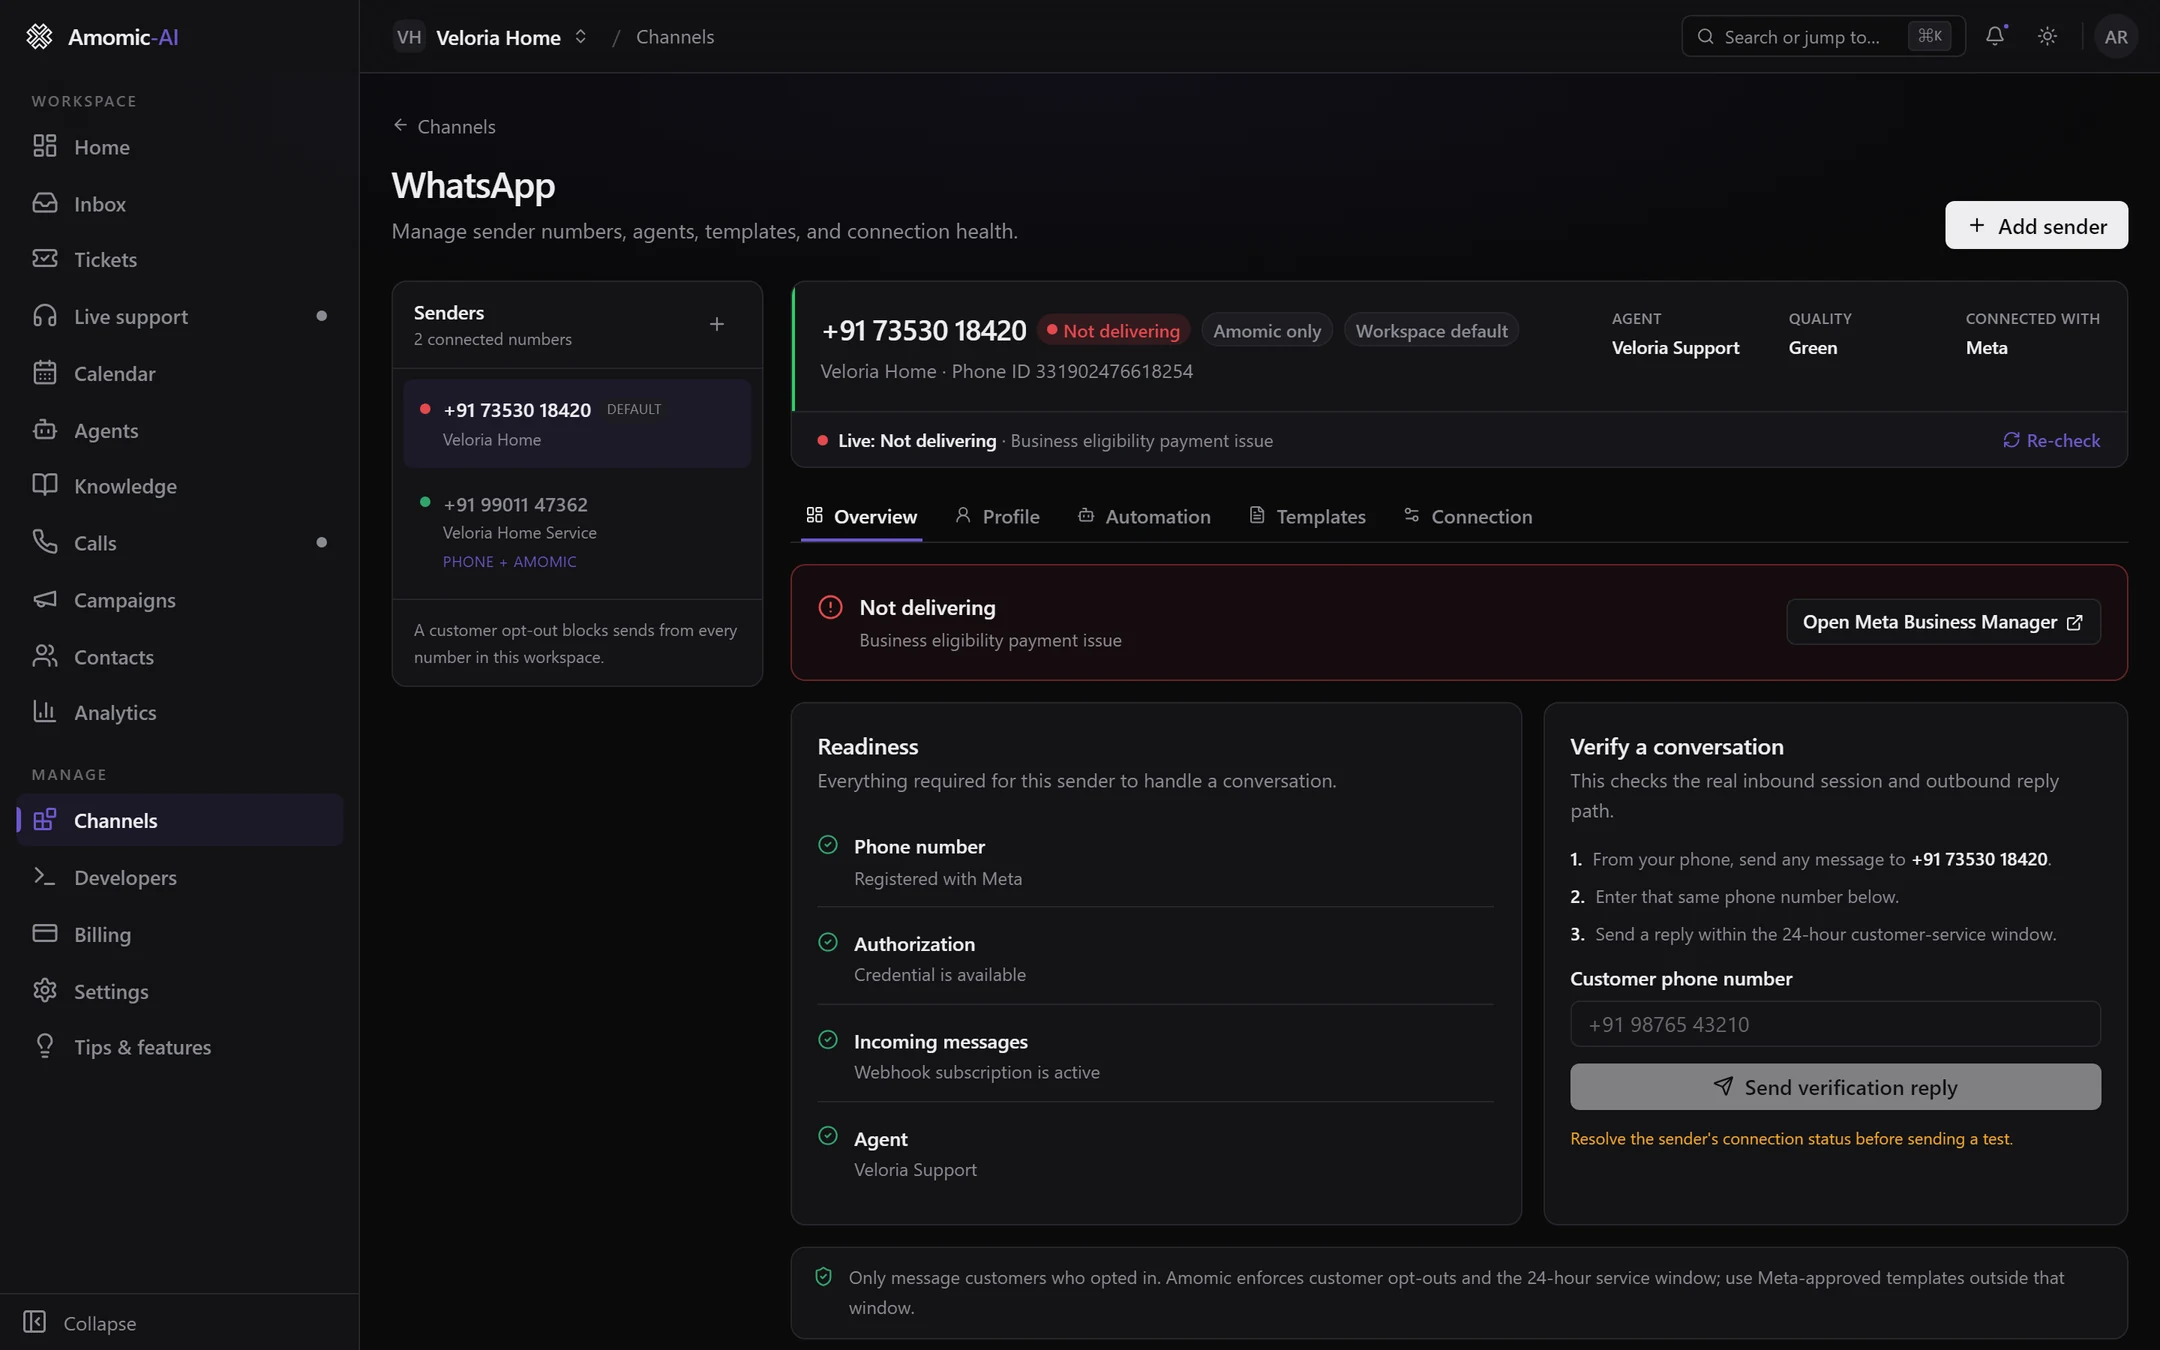Open the Veloria Home workspace switcher
This screenshot has height=1350, width=2160.
pyautogui.click(x=491, y=37)
